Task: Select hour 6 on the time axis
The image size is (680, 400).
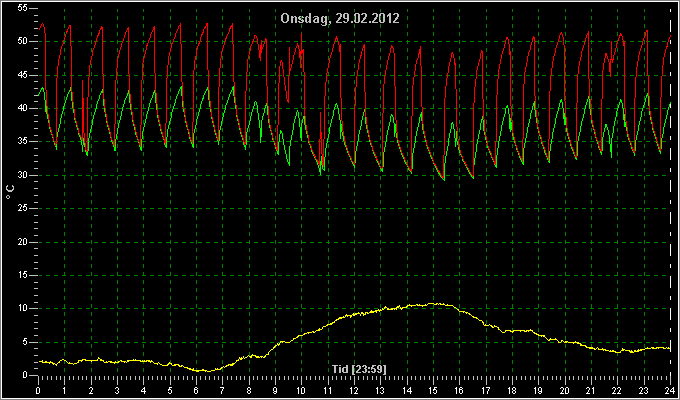Action: 196,390
